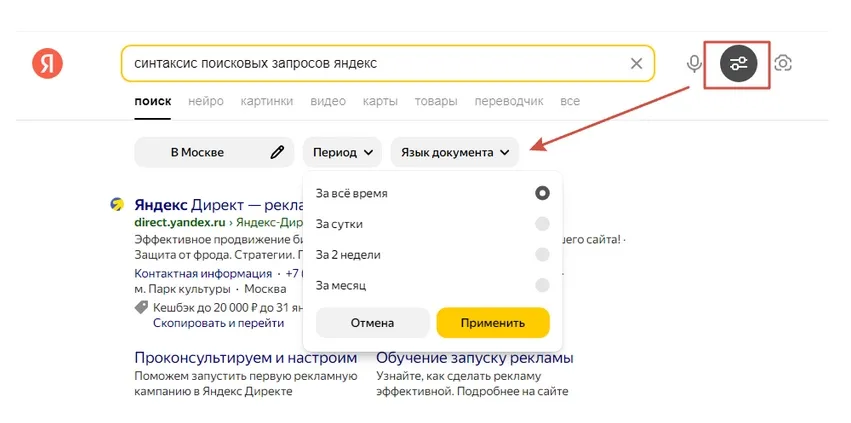The image size is (851, 423).
Task: Open the видео tab
Action: click(328, 101)
